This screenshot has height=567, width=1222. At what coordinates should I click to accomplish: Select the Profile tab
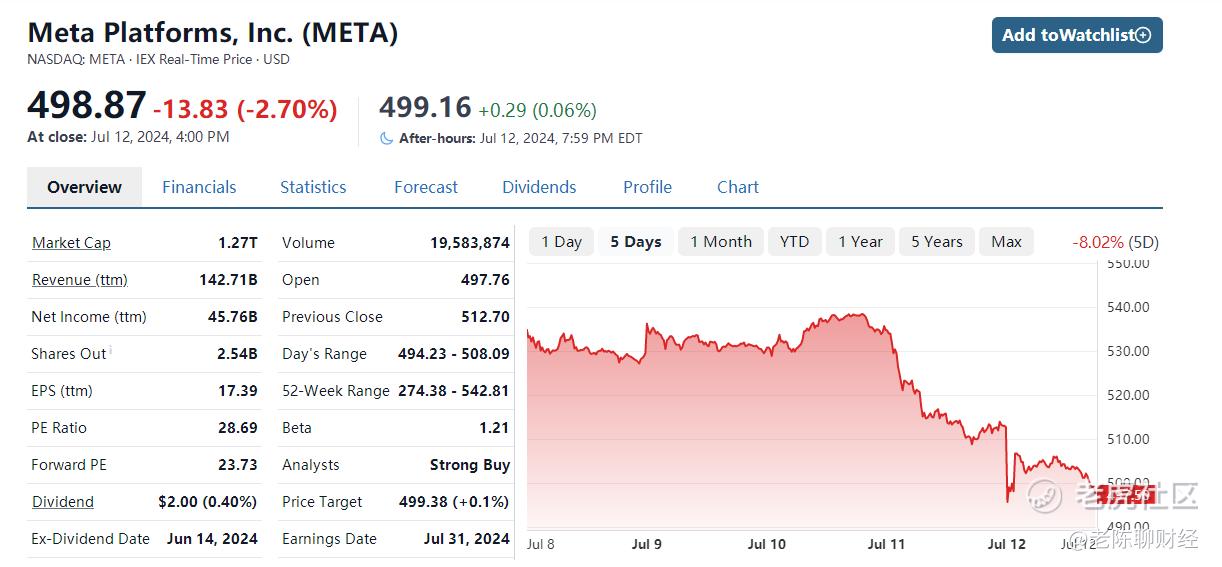[x=647, y=187]
